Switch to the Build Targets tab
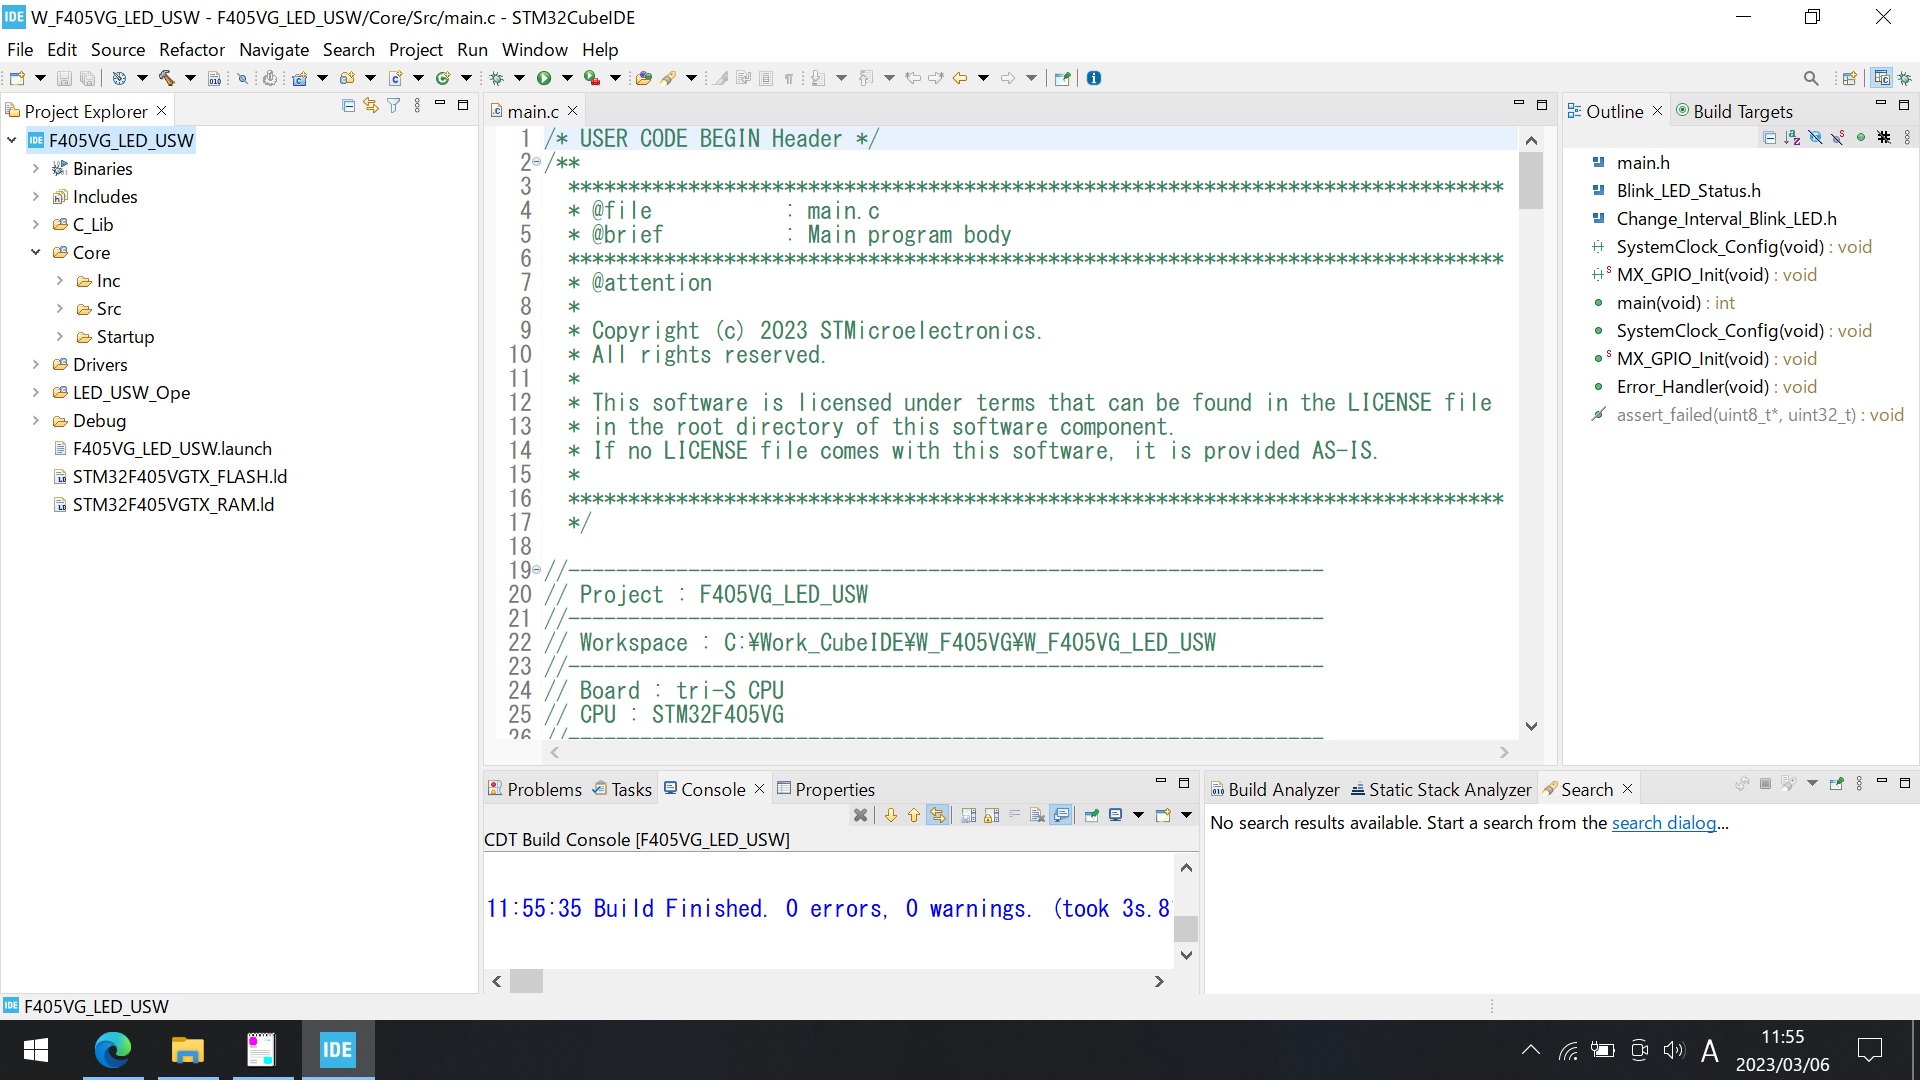Image resolution: width=1920 pixels, height=1080 pixels. (x=1734, y=111)
